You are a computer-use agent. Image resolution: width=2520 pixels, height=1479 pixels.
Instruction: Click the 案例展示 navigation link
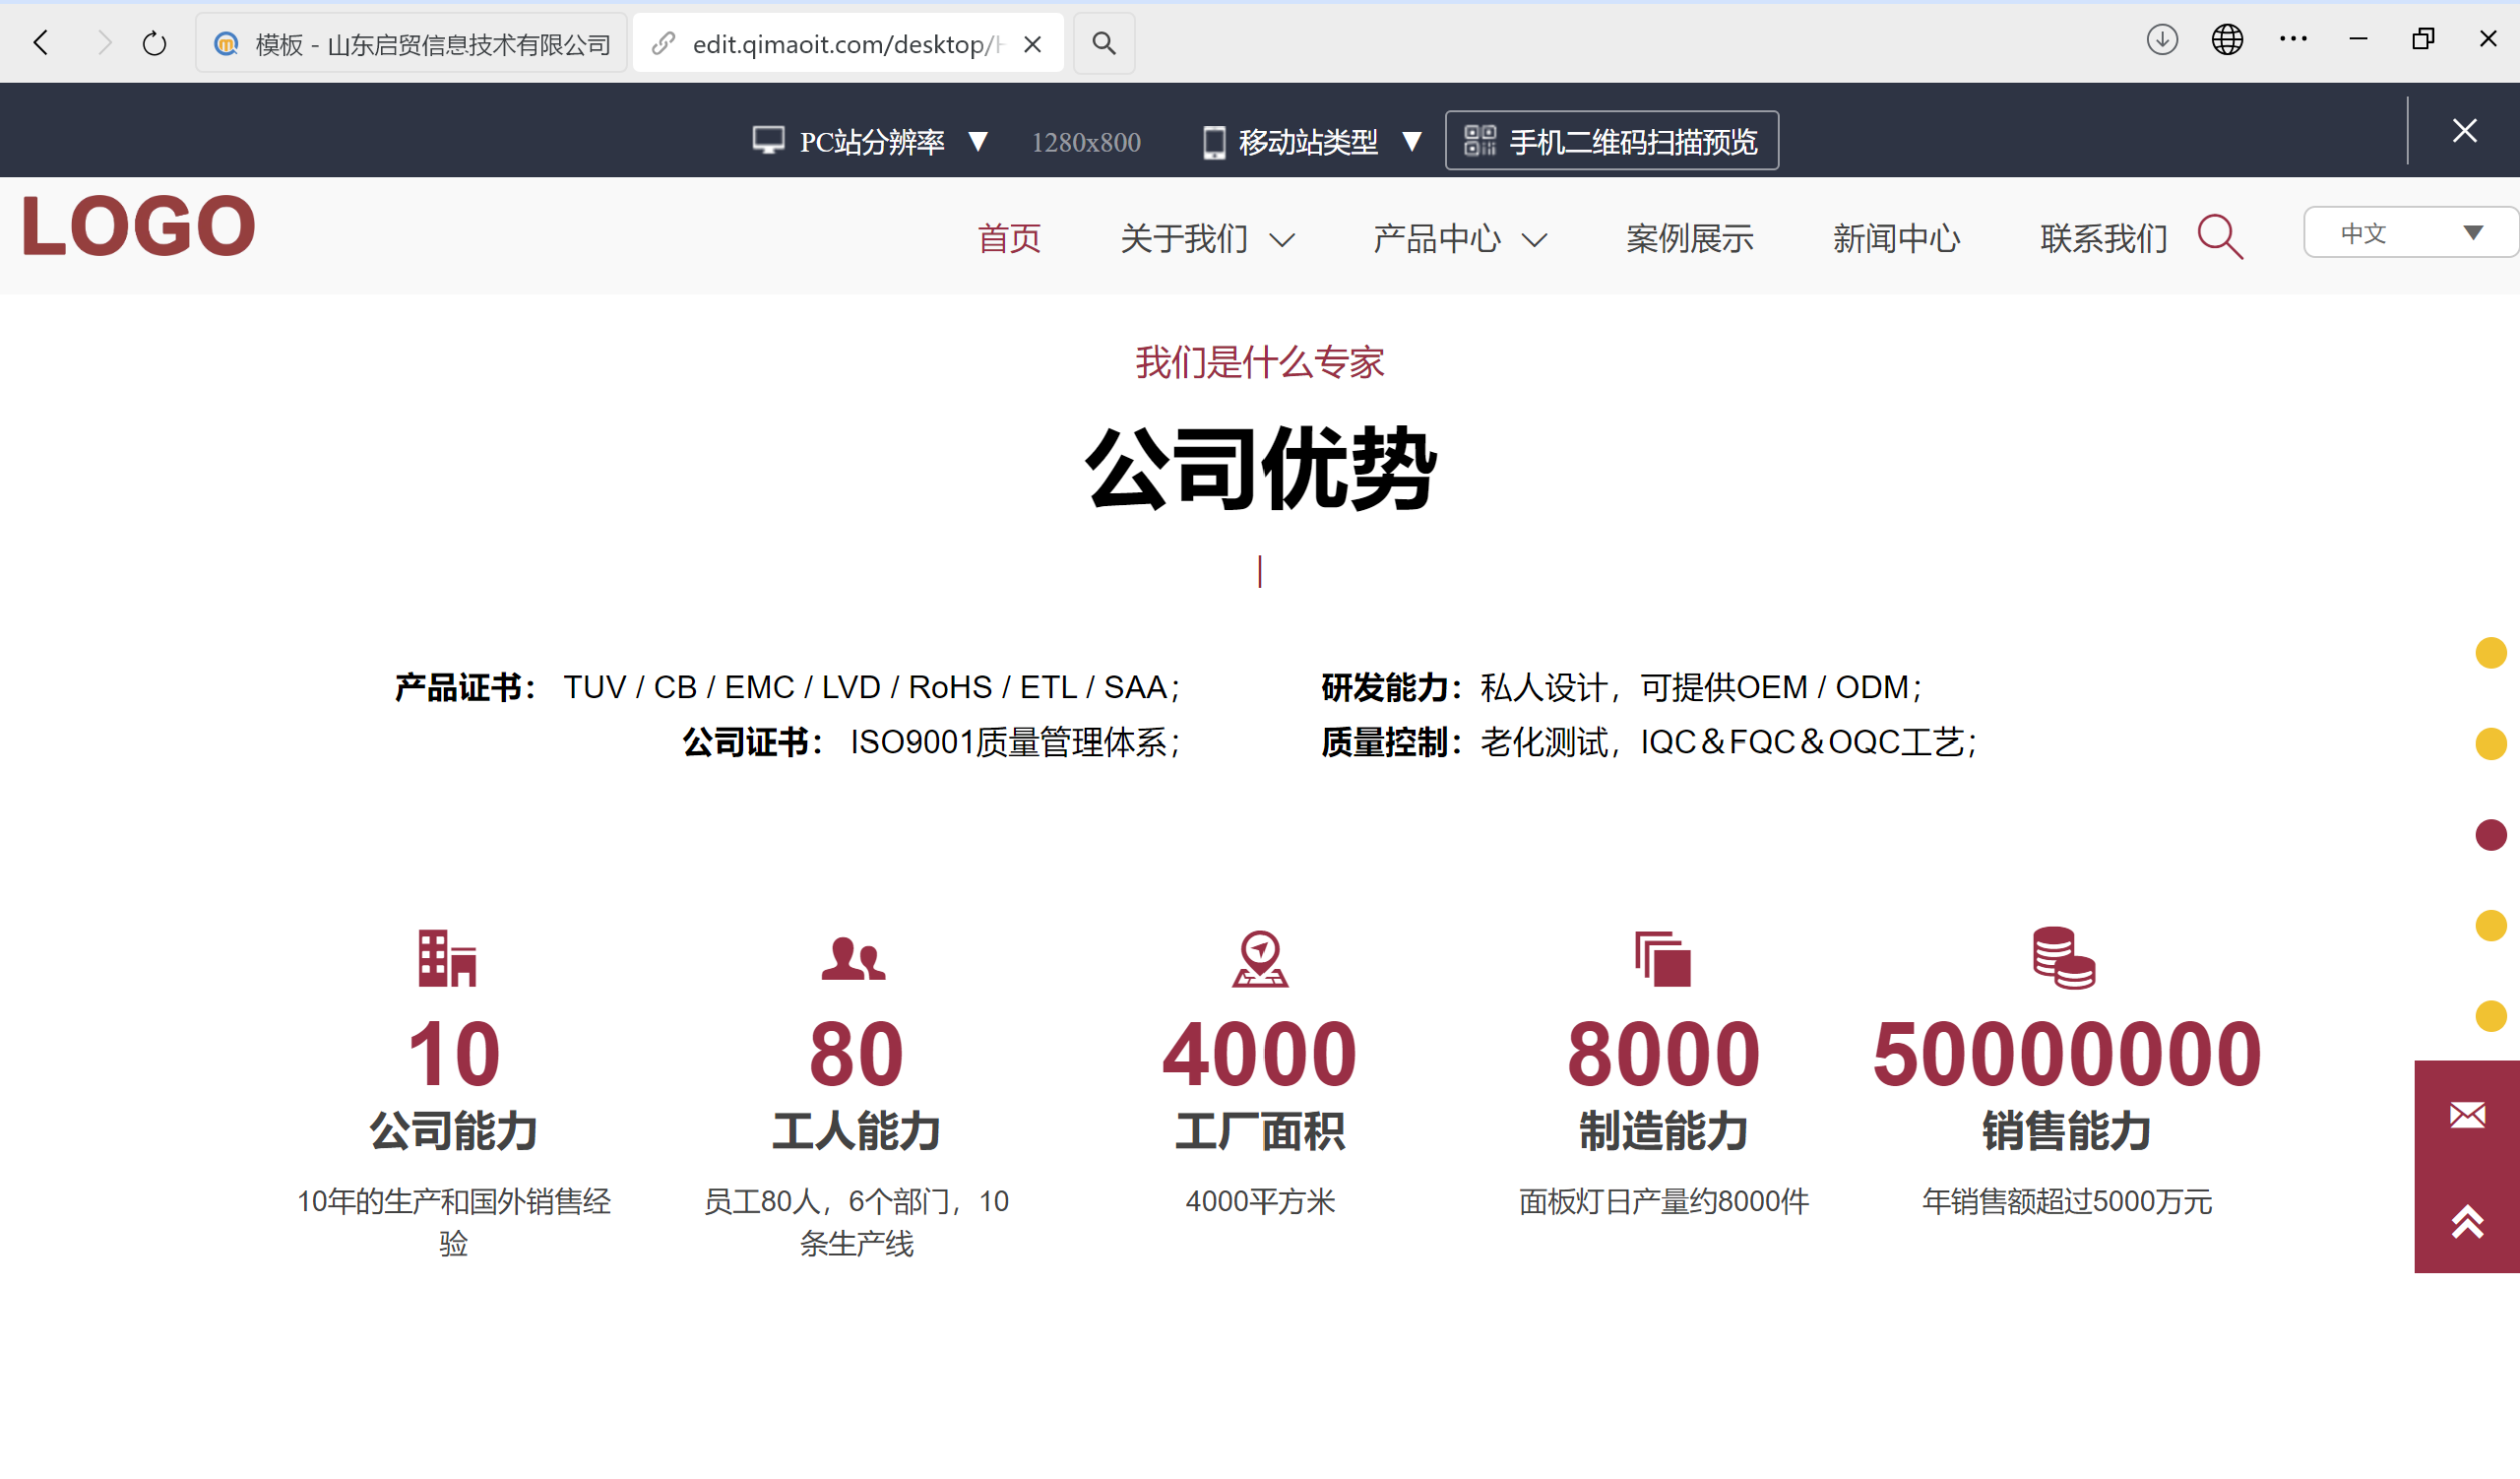(1689, 239)
